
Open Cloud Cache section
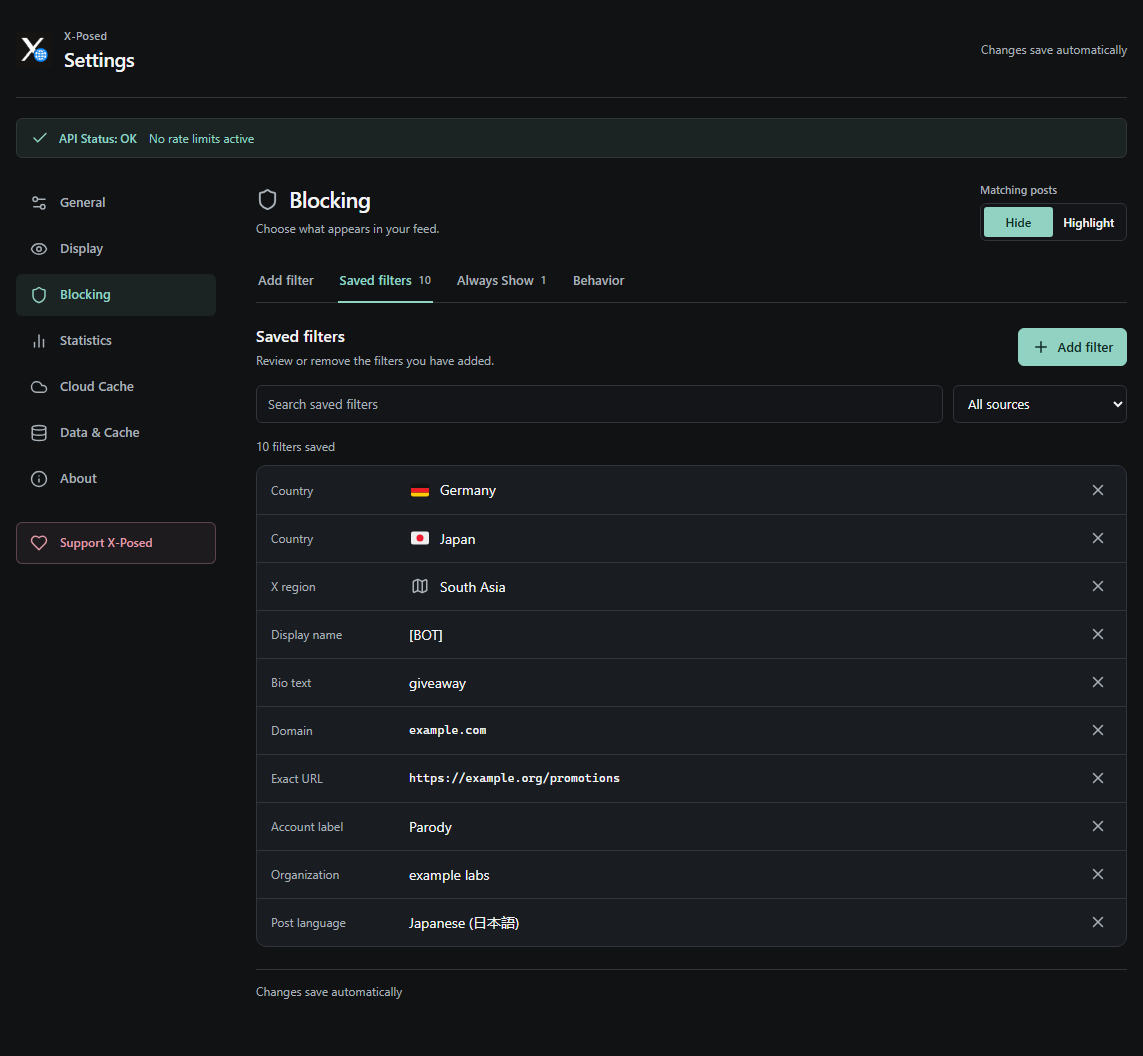[116, 386]
